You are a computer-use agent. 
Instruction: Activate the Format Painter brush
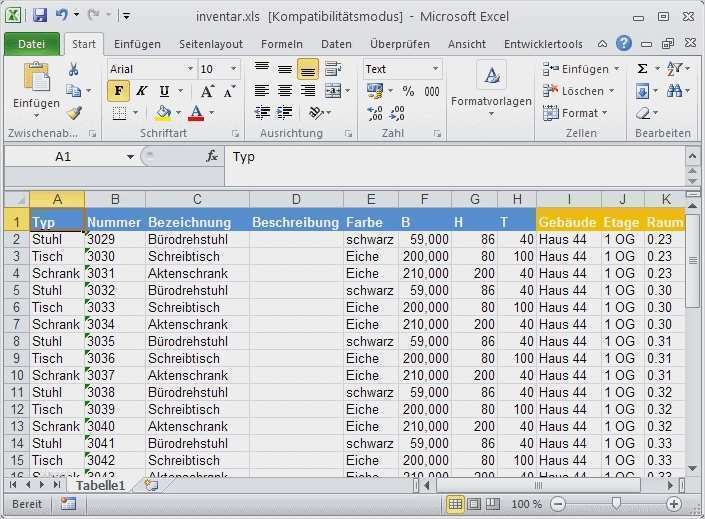74,112
